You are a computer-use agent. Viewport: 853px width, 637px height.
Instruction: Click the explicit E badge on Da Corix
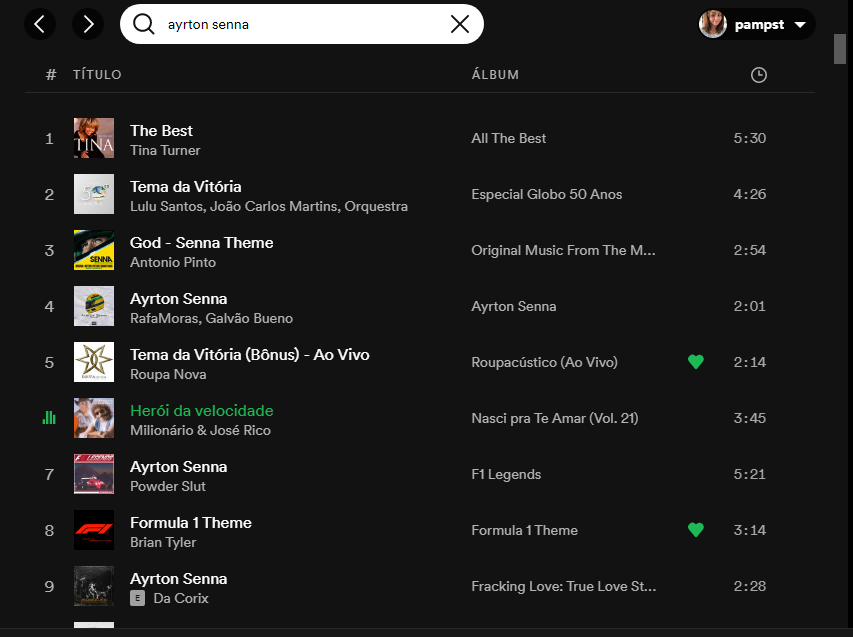point(138,598)
